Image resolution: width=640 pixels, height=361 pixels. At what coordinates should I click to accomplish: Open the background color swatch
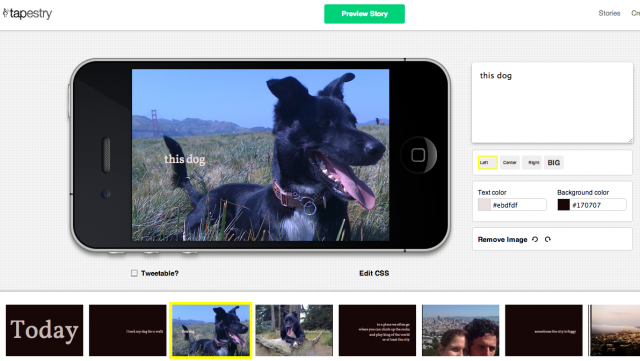[563, 205]
